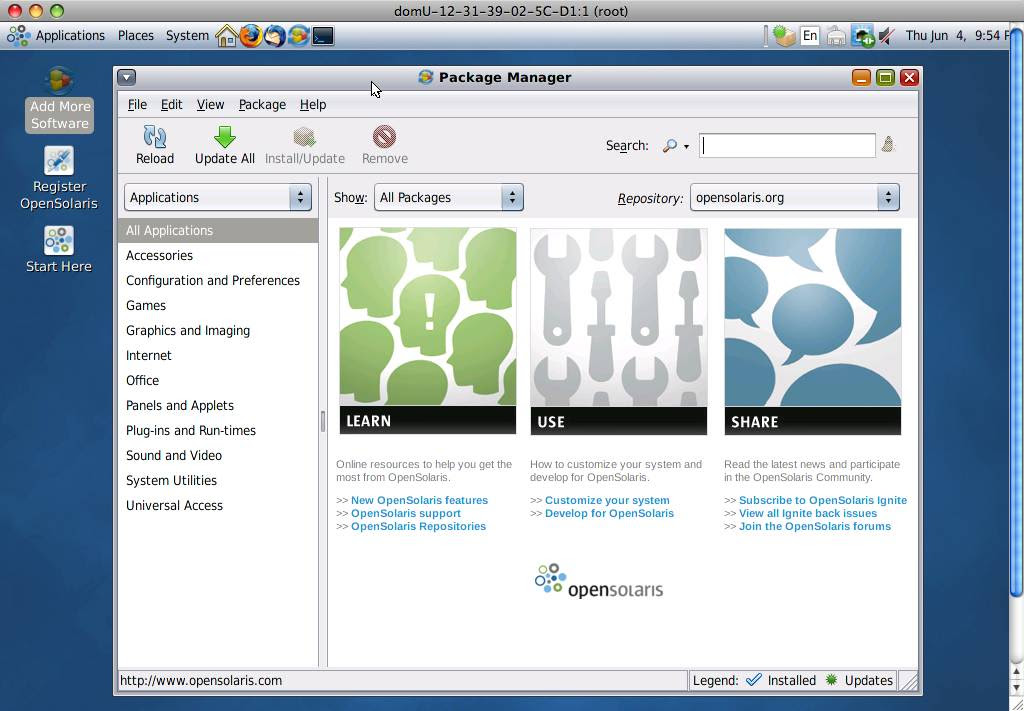Click the green Update All arrow
Screen dimensions: 1024x711
[225, 136]
